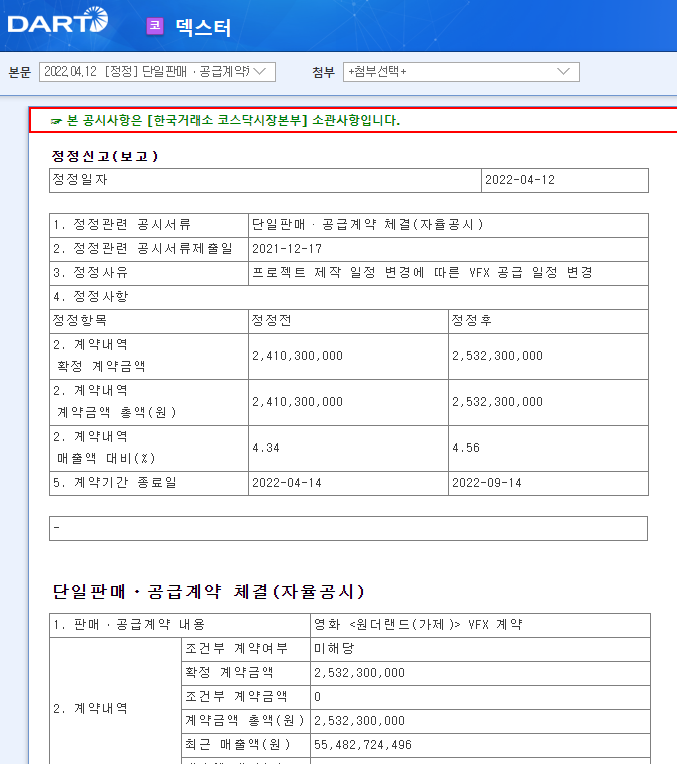Click the 1. 판매ㆍ공급계약 내용 label

click(x=129, y=625)
